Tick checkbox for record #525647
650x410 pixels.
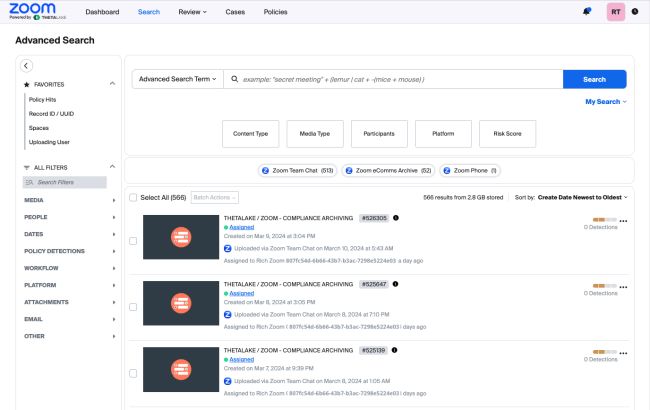133,306
